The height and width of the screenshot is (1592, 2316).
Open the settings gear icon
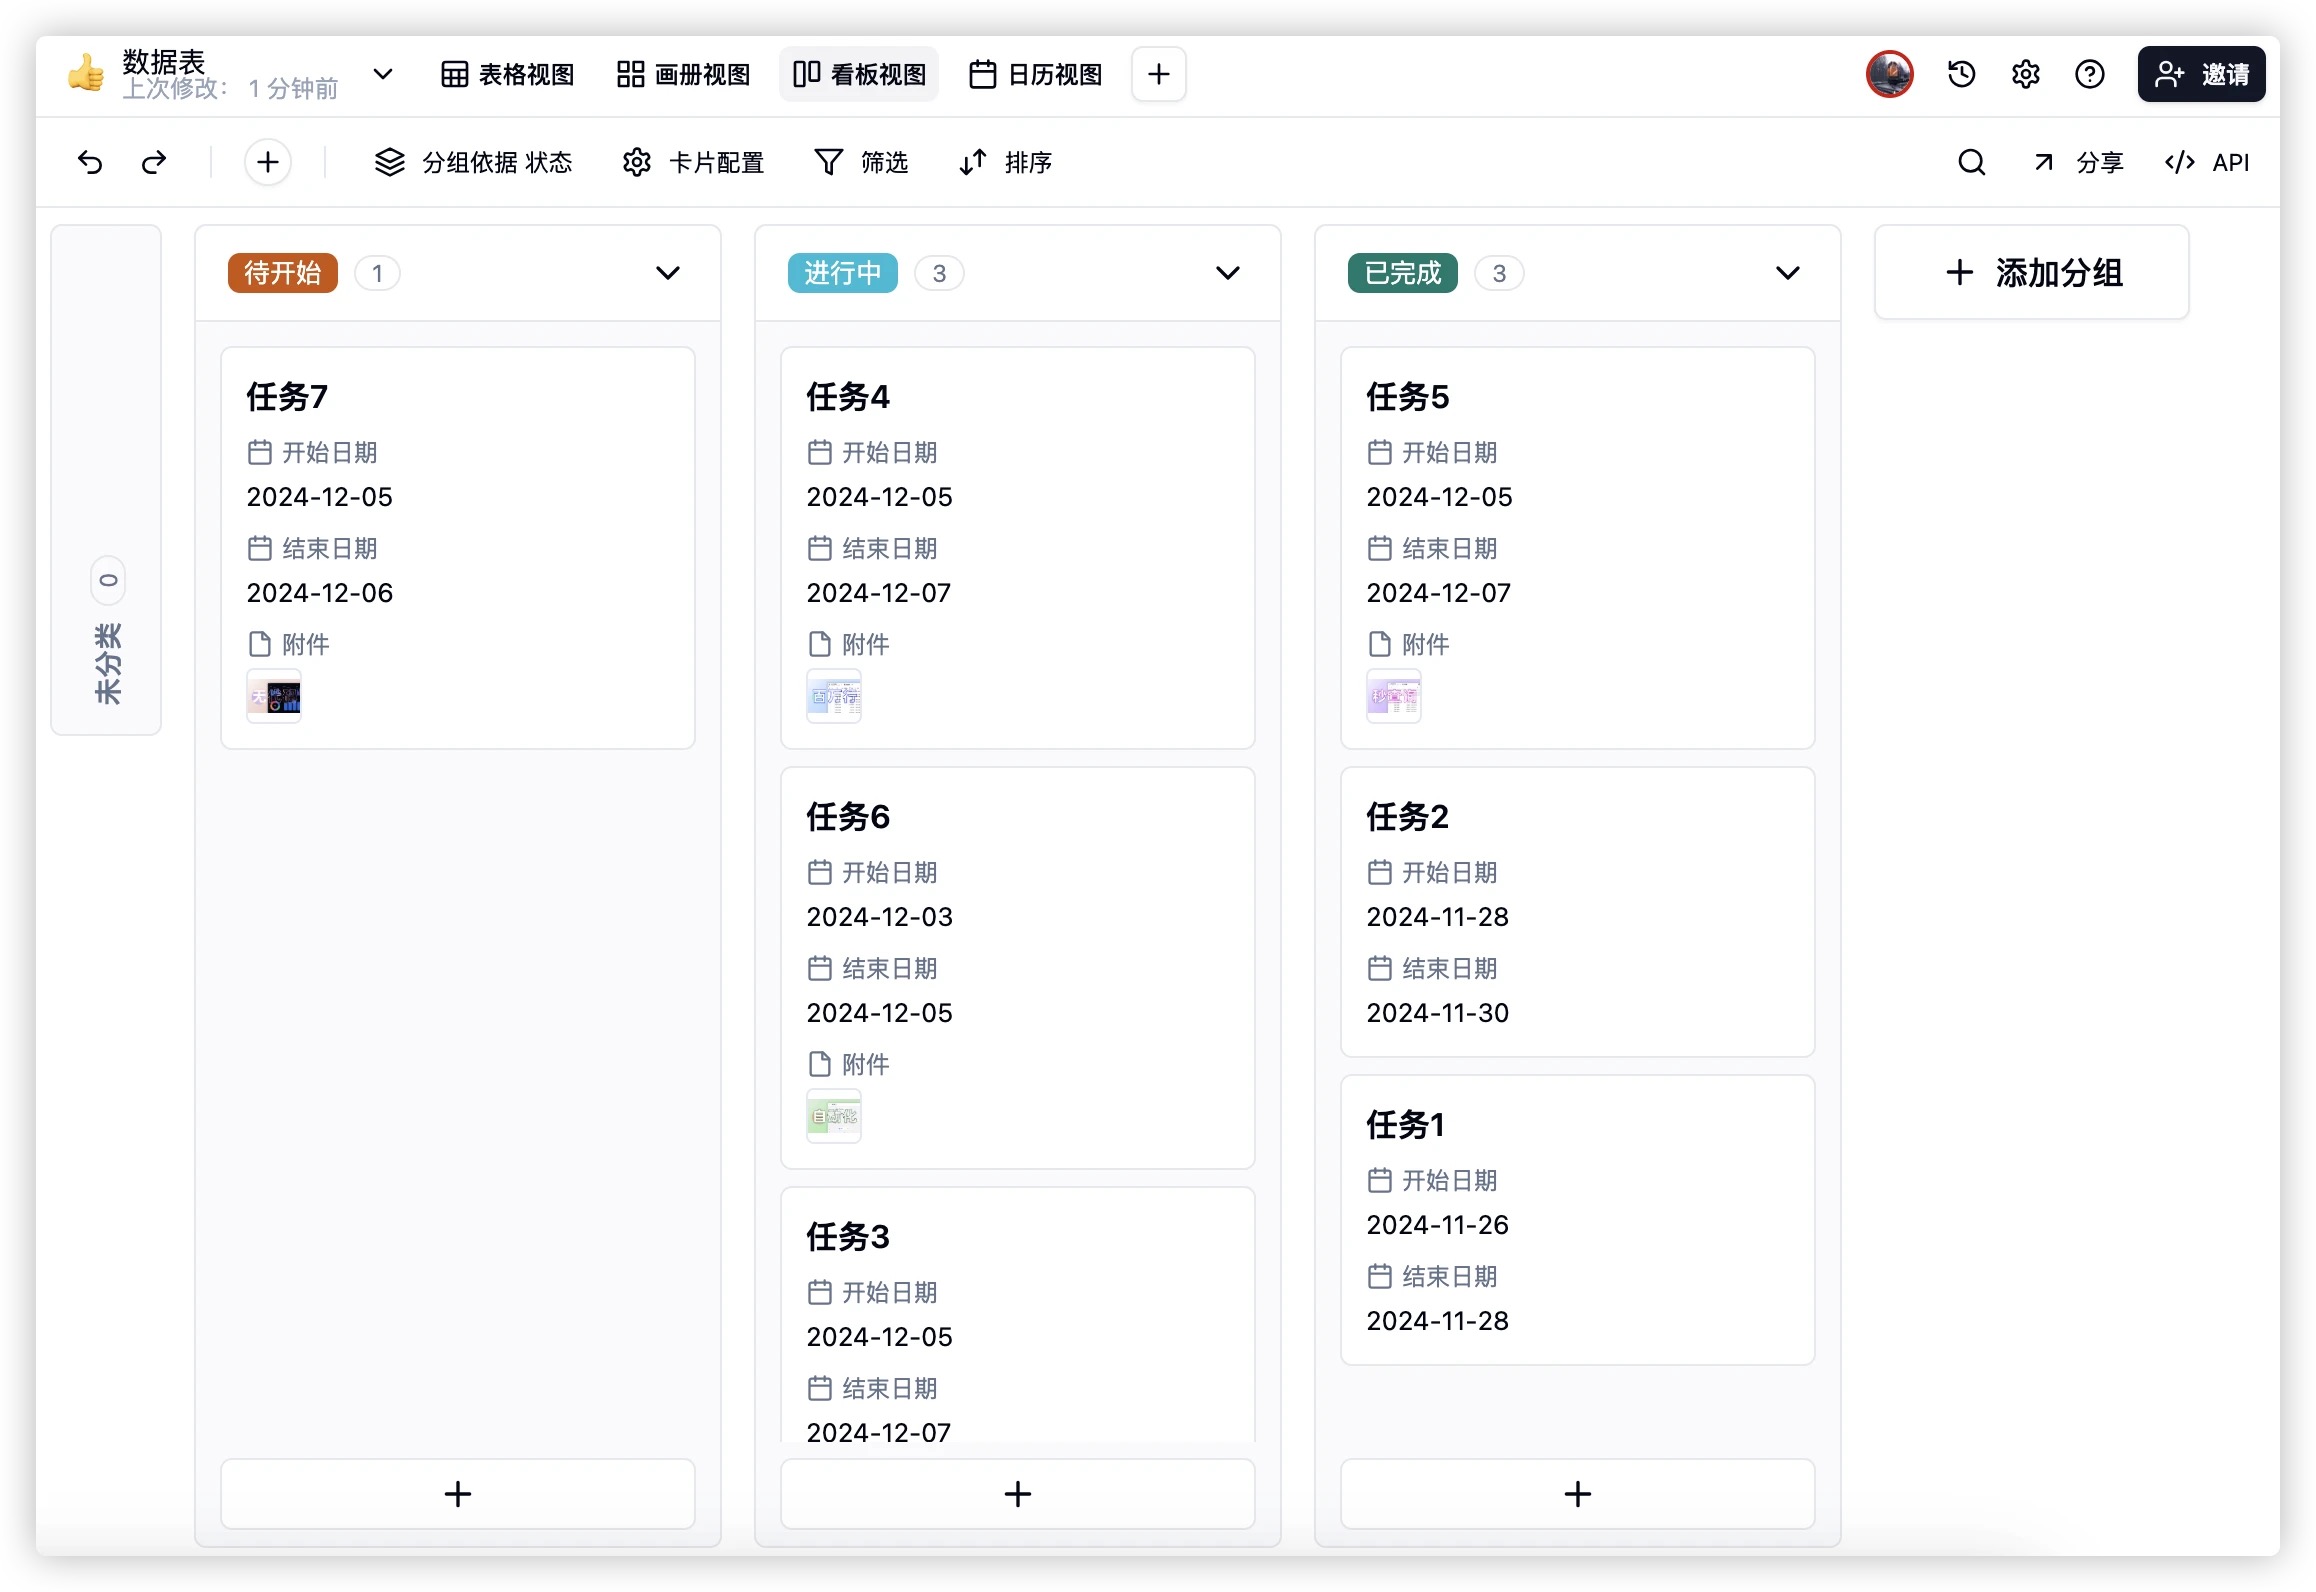point(2025,74)
